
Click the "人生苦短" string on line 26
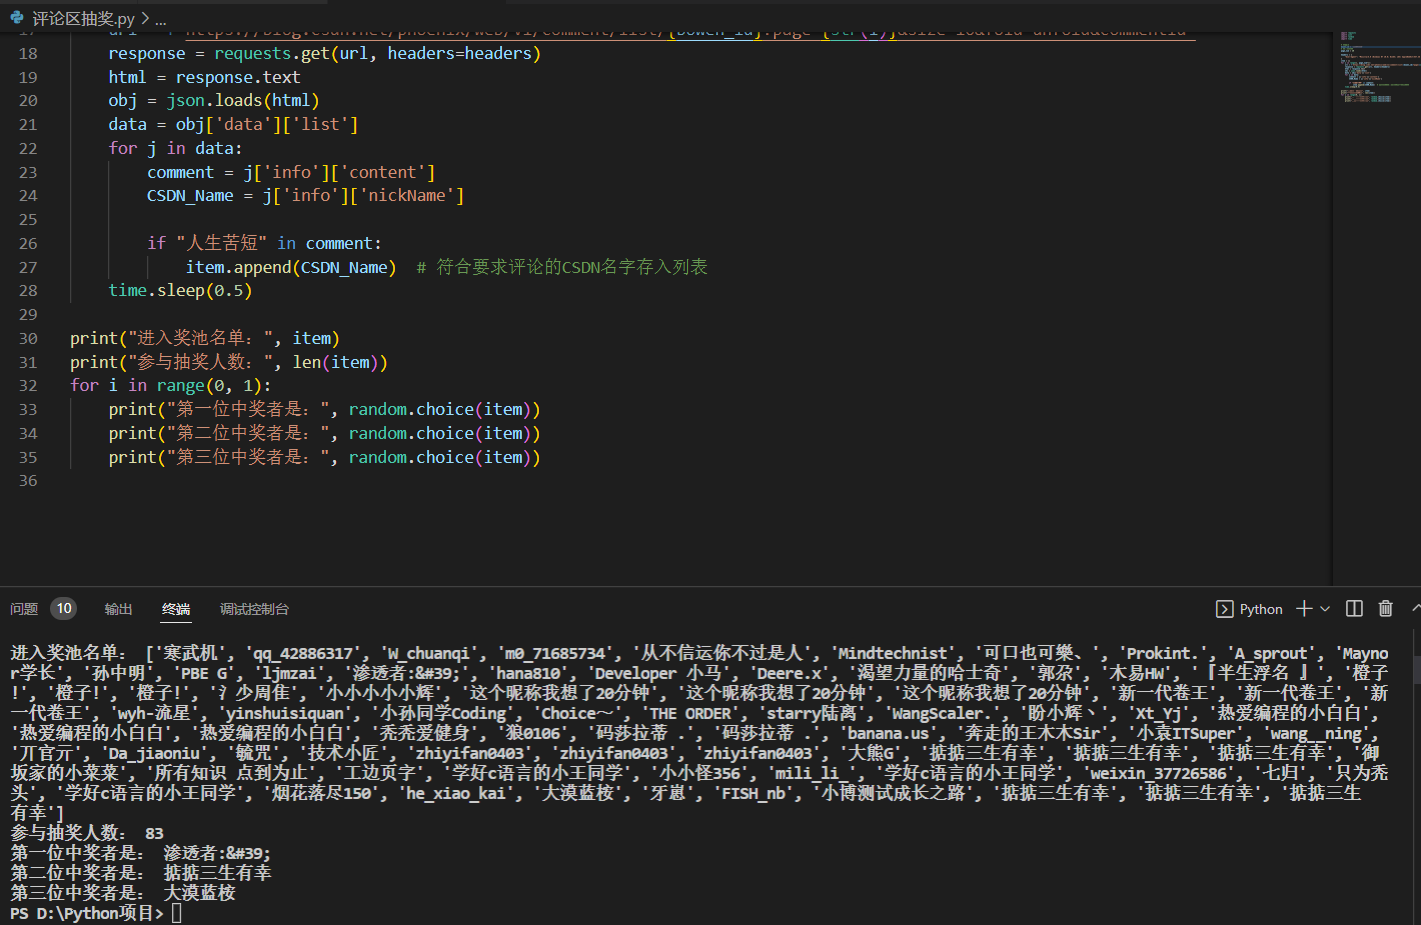point(221,243)
